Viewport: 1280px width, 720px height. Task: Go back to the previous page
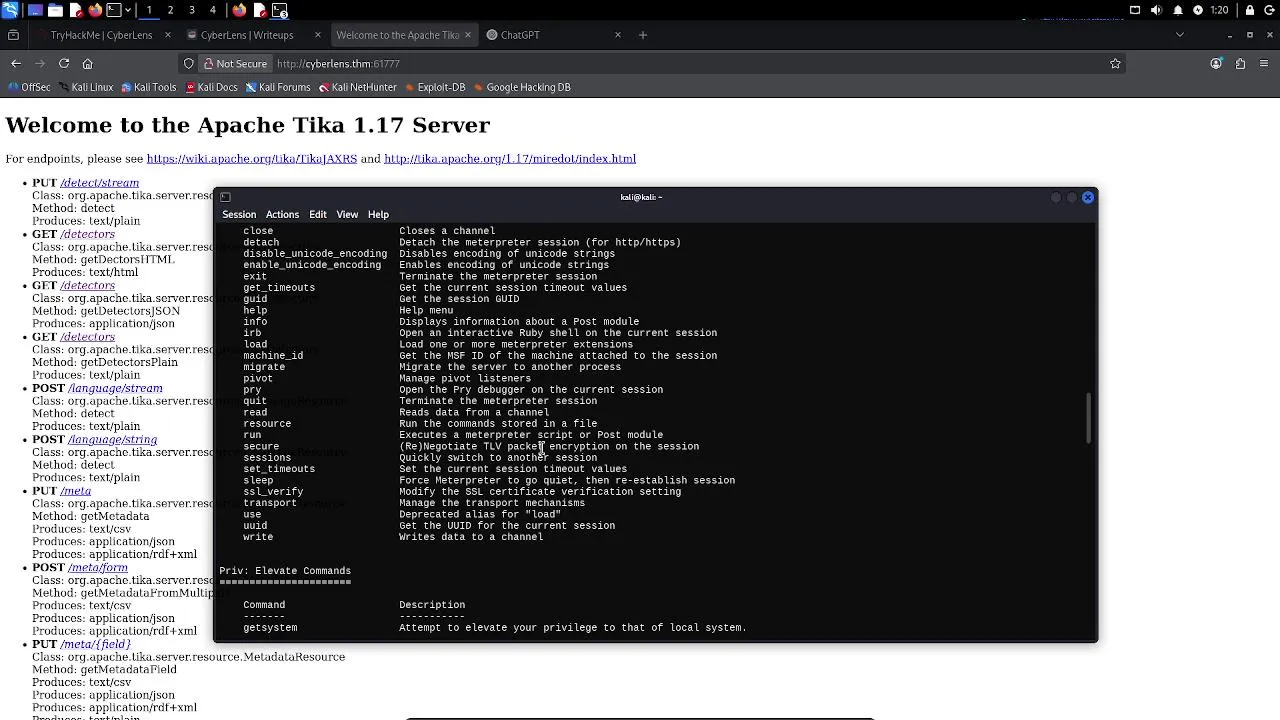(x=16, y=63)
